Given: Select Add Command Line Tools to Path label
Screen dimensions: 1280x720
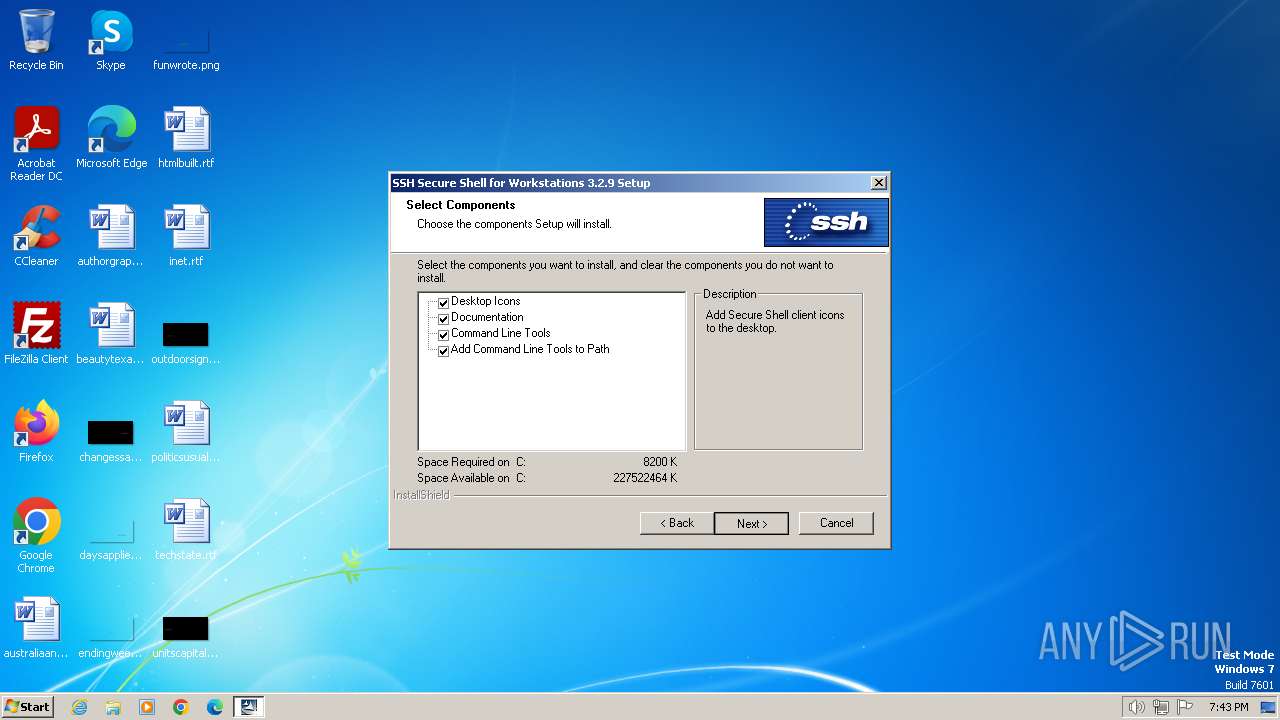Looking at the screenshot, I should click(x=530, y=349).
